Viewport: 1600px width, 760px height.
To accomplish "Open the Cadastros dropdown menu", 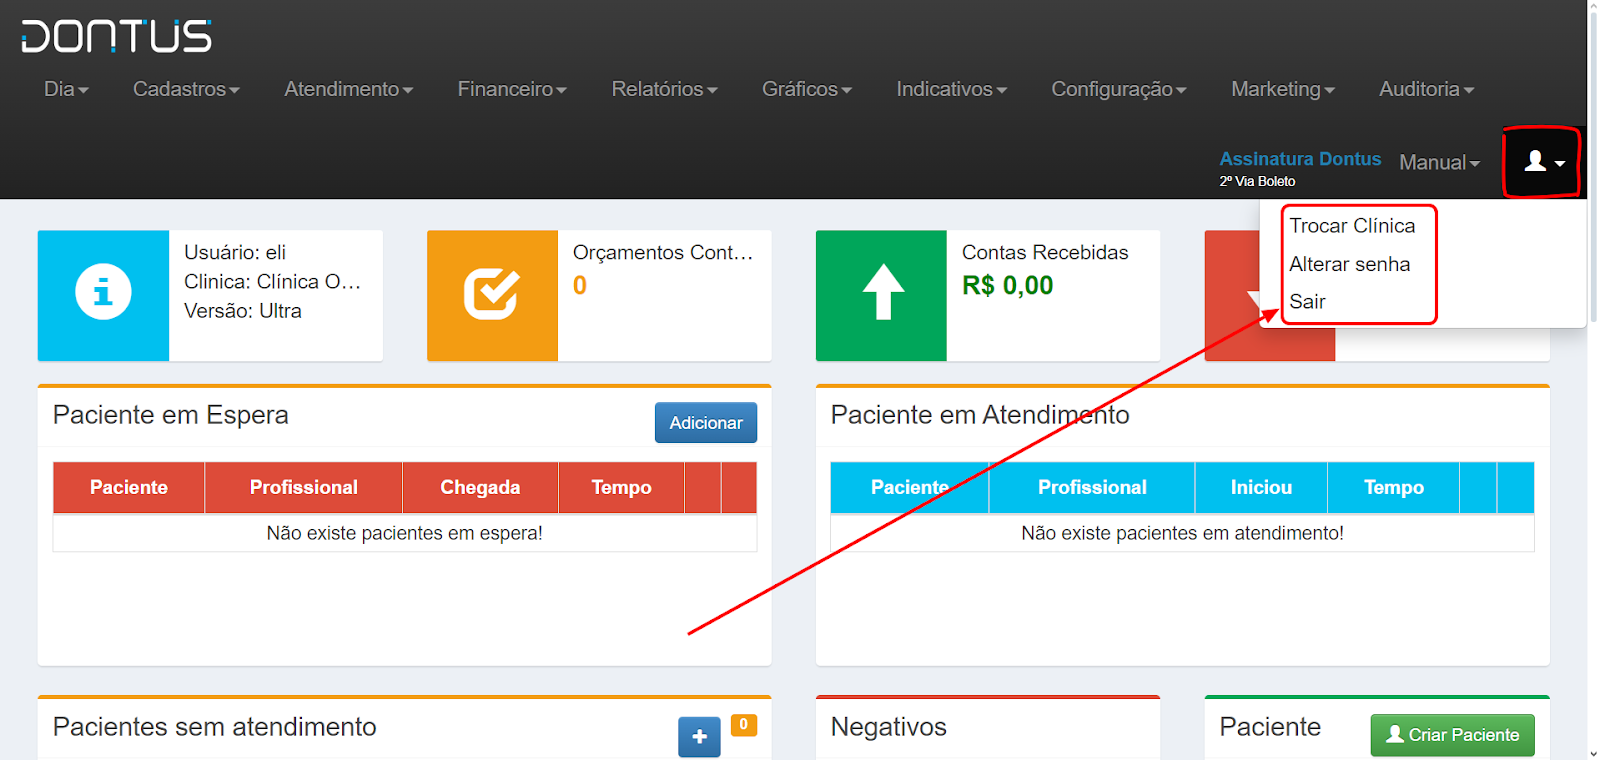I will (x=186, y=89).
